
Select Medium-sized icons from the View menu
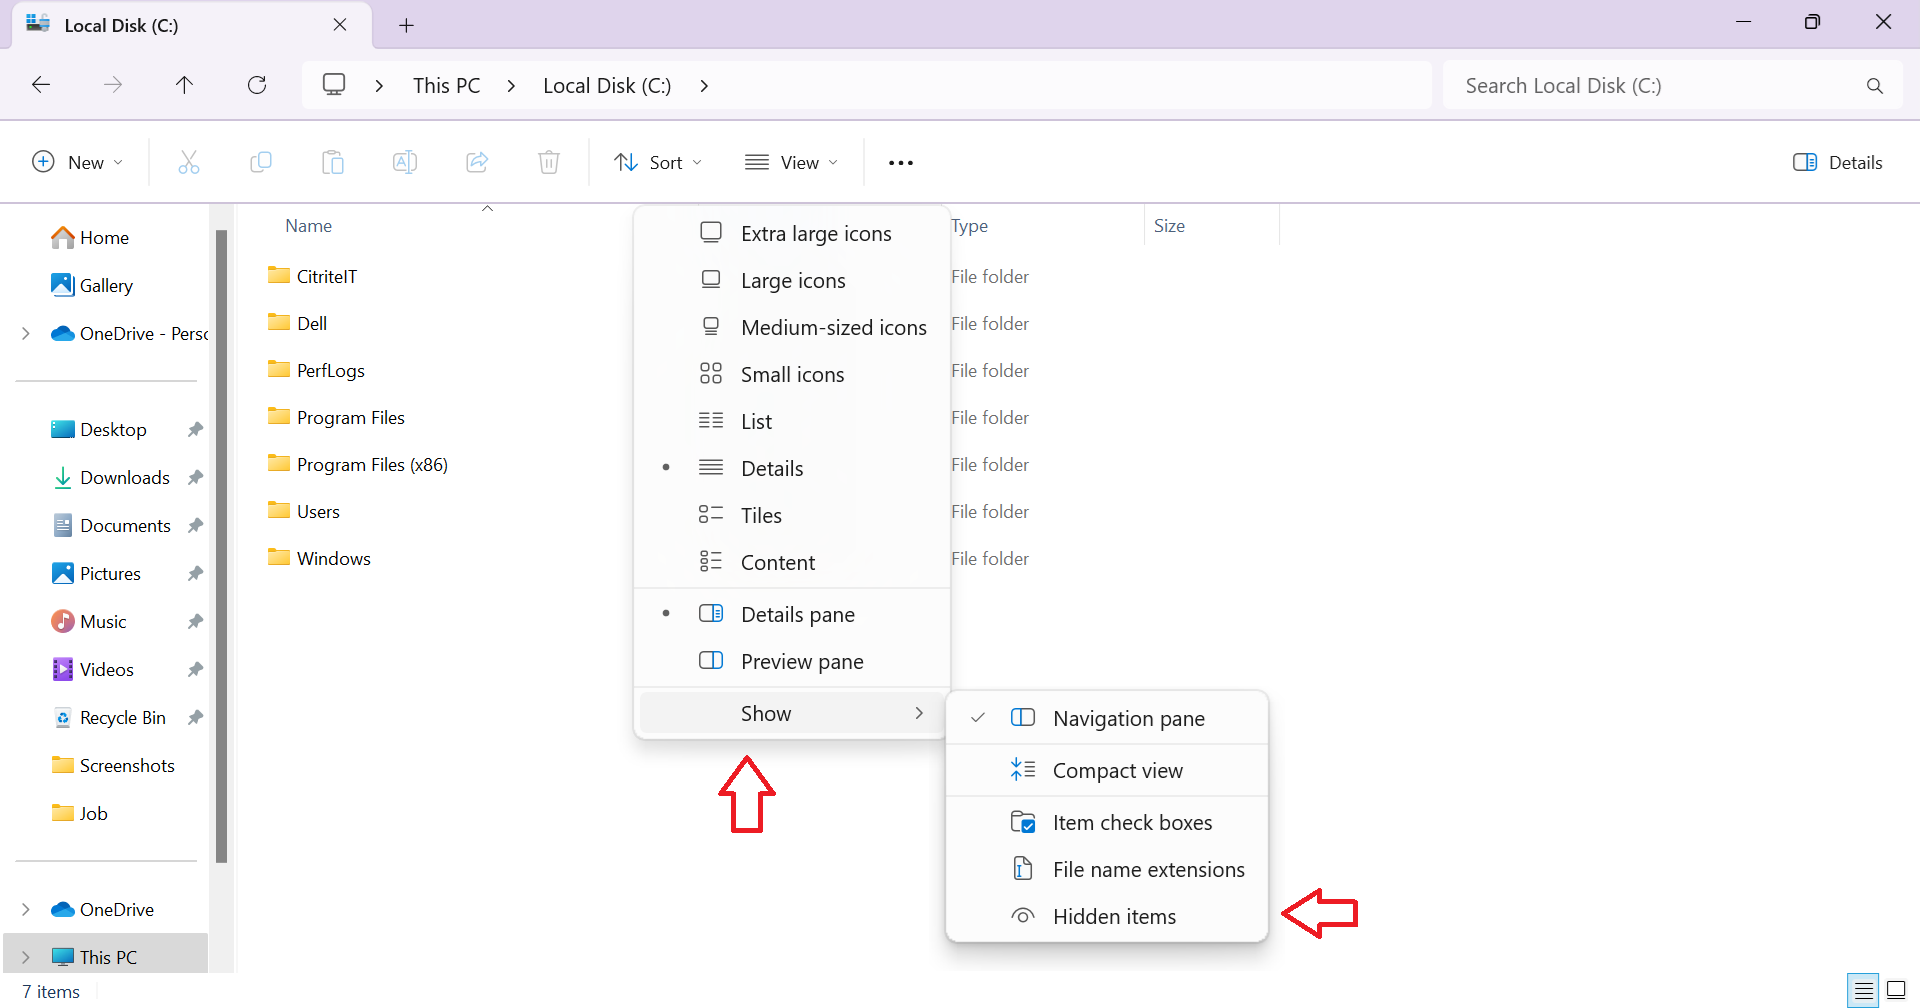click(833, 327)
